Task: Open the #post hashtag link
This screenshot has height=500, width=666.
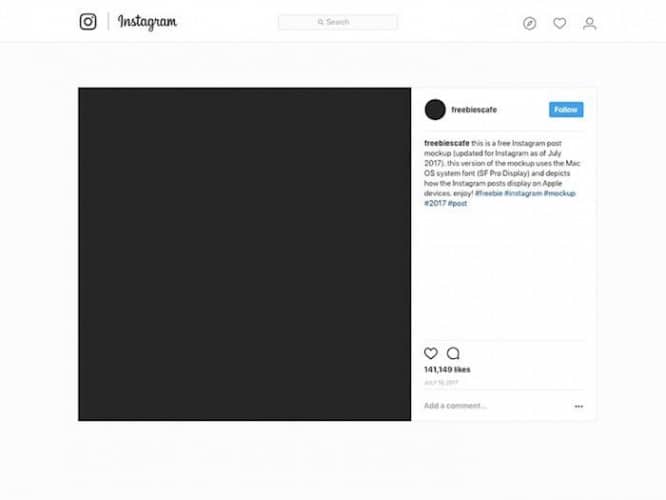Action: click(x=457, y=203)
